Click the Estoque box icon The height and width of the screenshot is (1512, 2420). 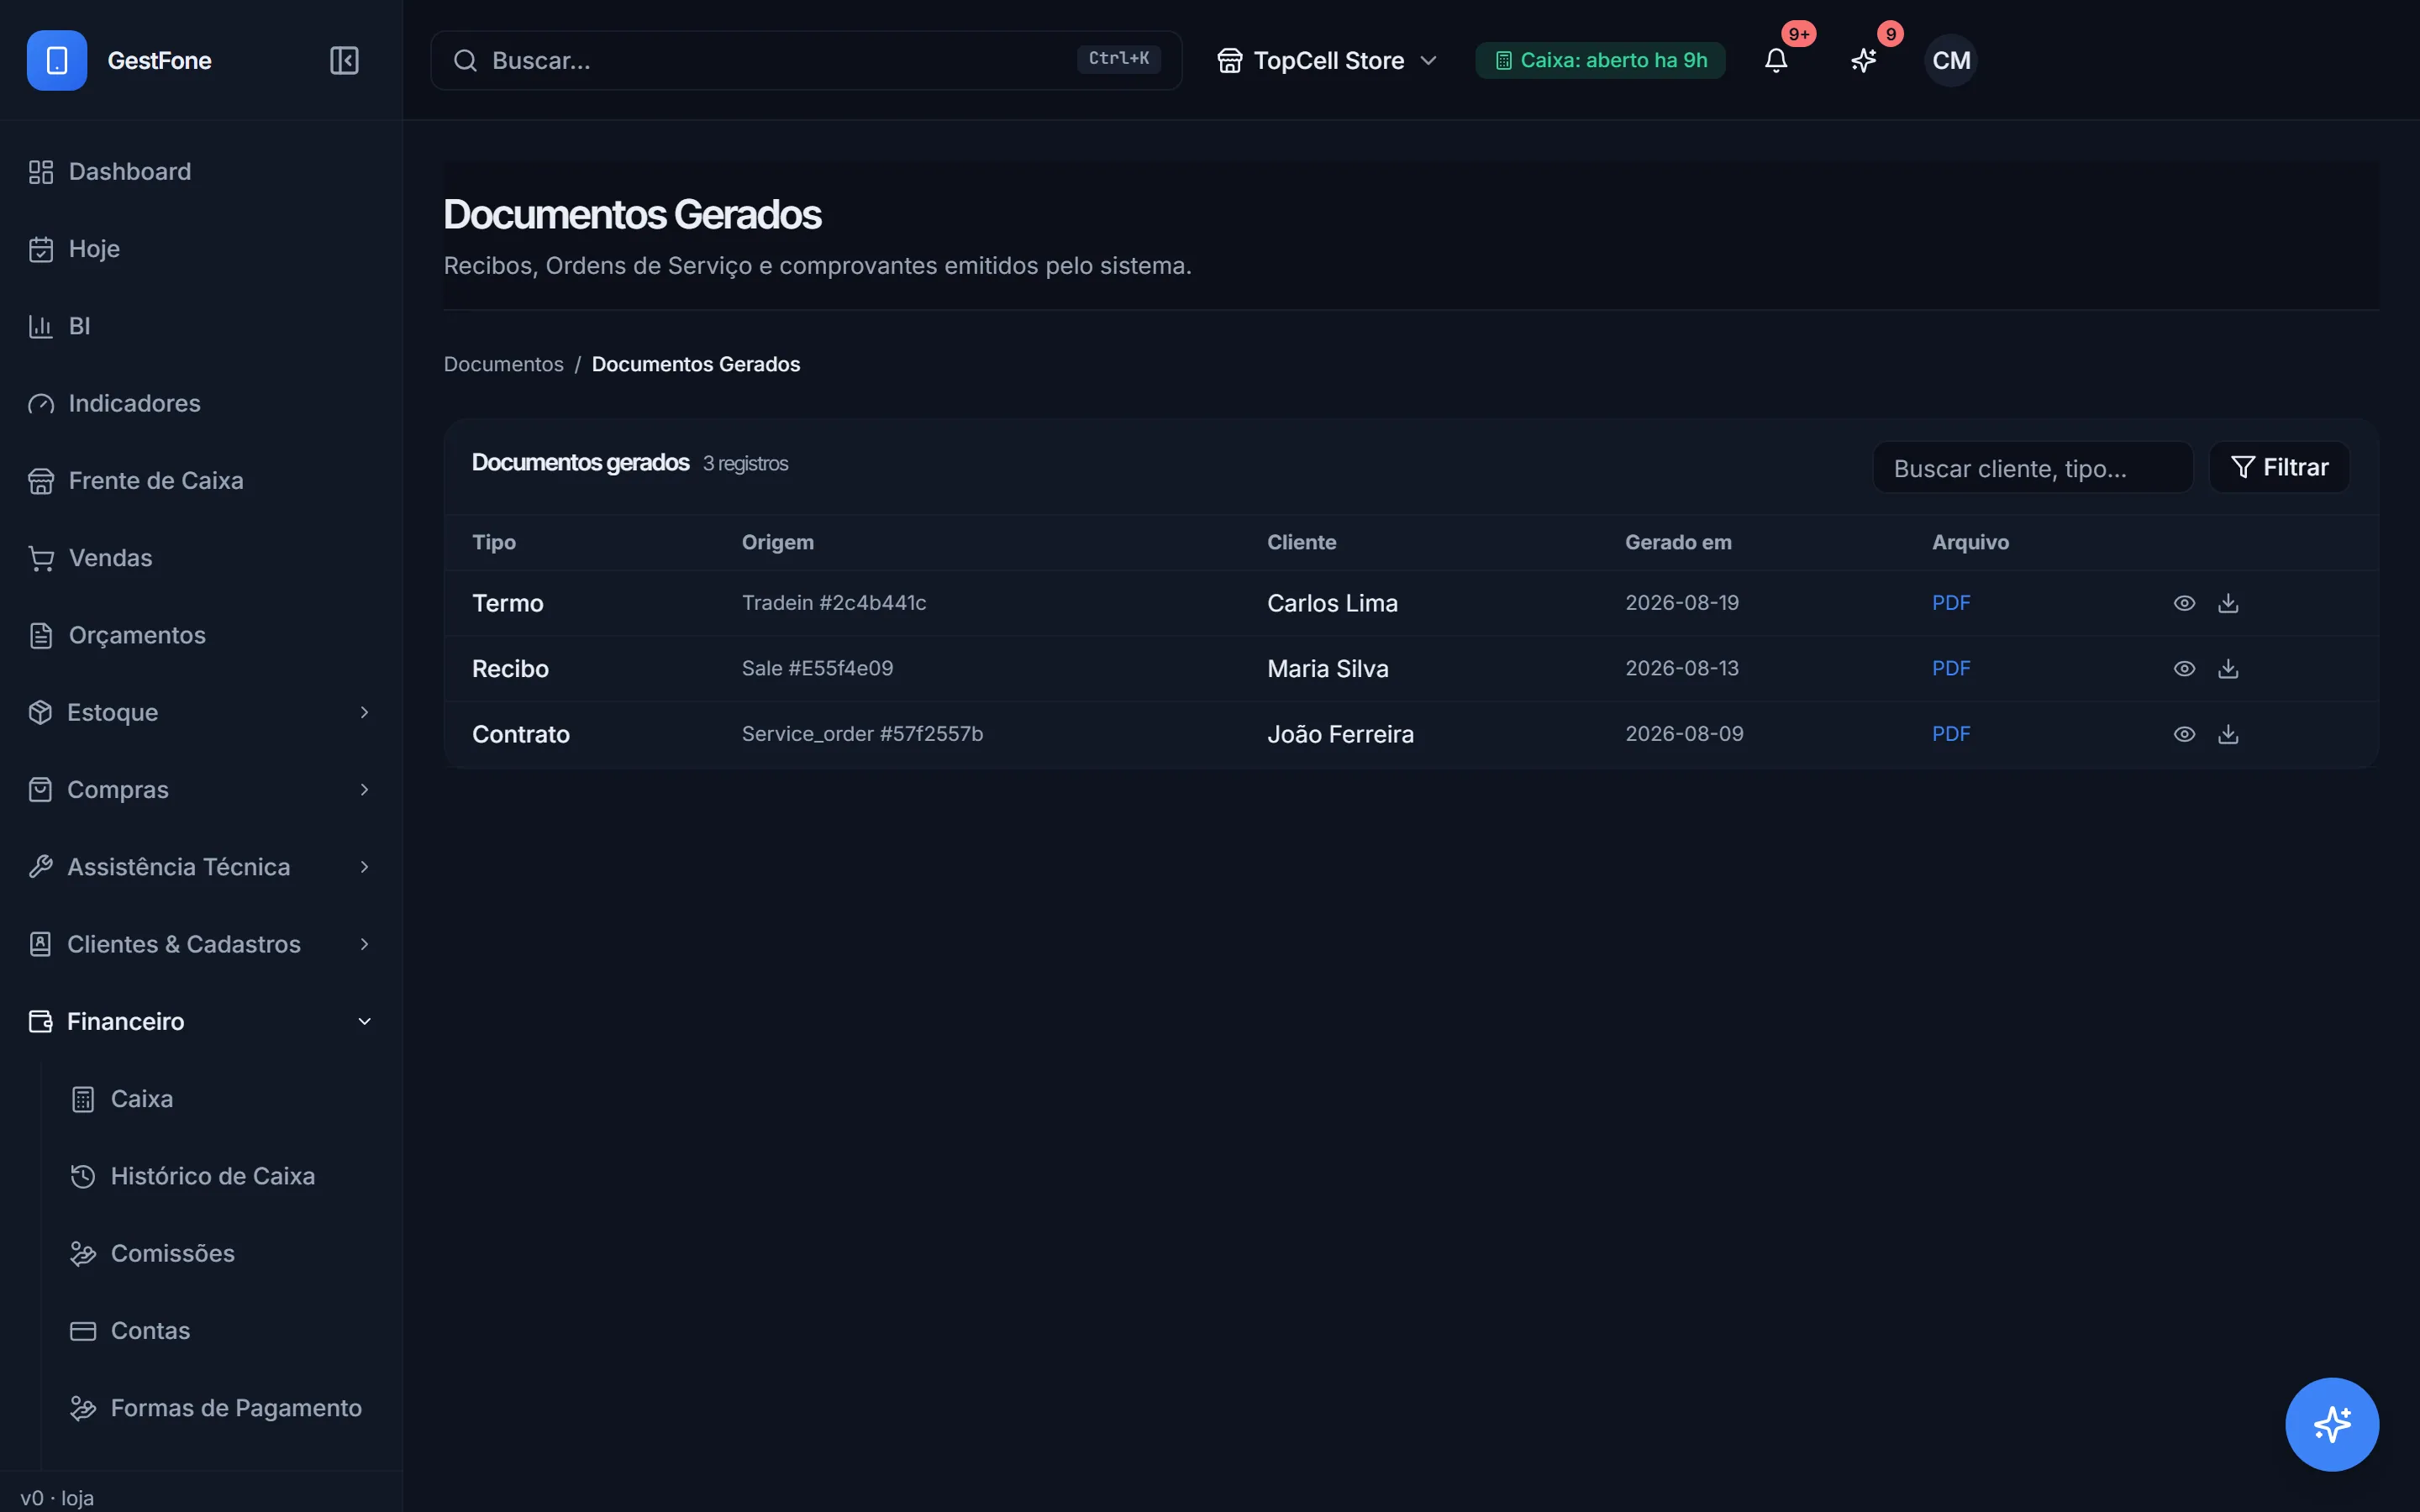(x=40, y=712)
